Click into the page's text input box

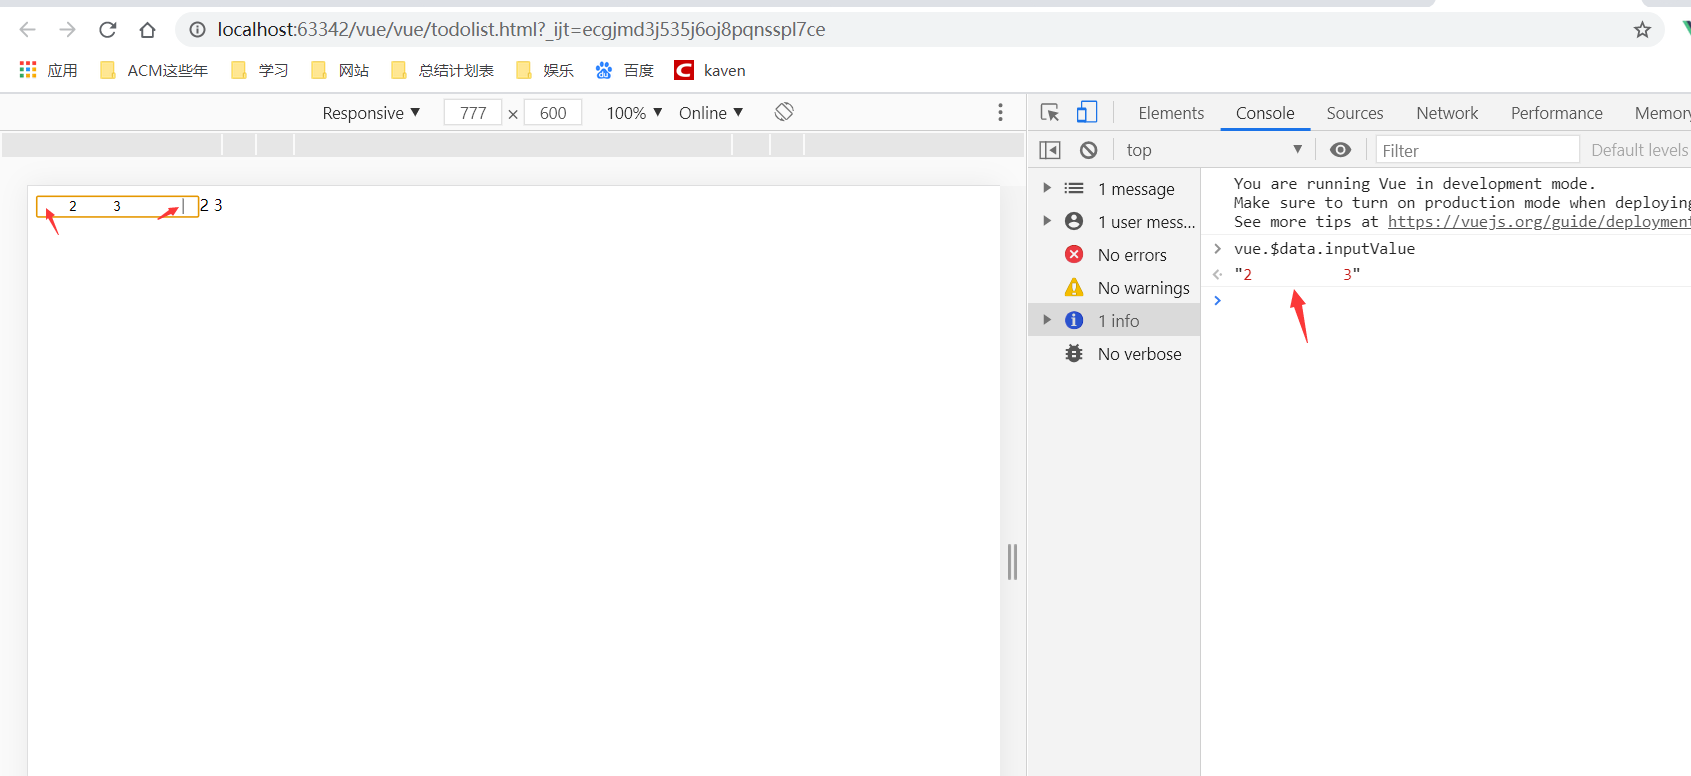[117, 206]
